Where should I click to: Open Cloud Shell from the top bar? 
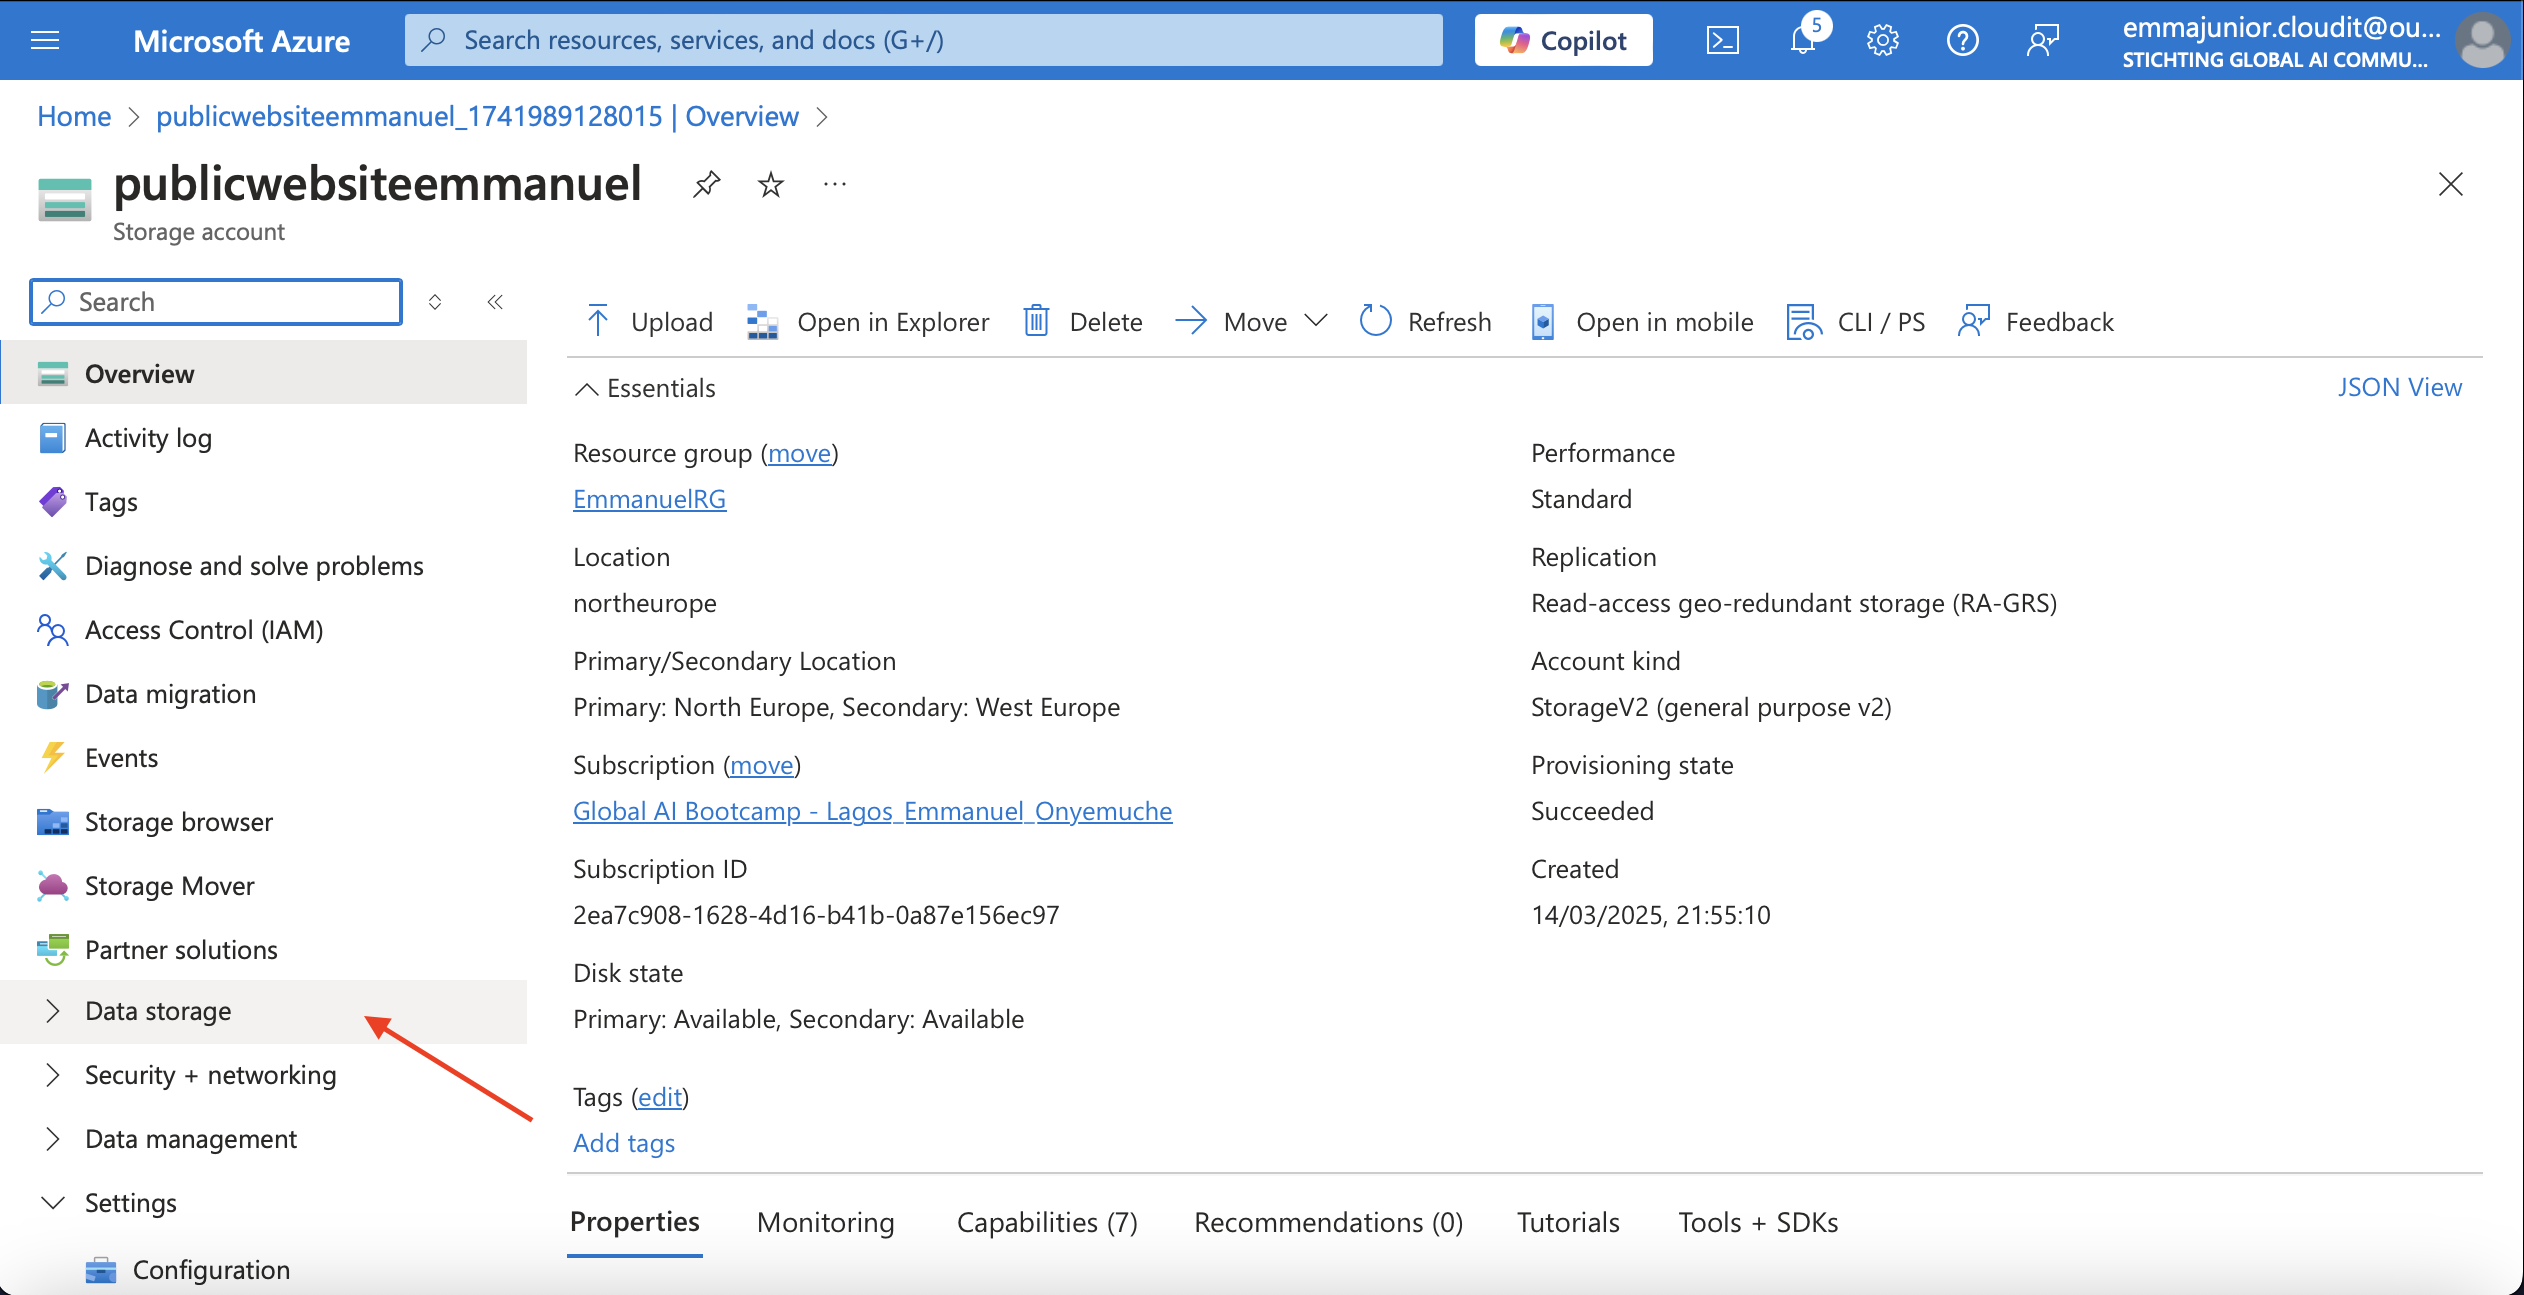point(1722,40)
